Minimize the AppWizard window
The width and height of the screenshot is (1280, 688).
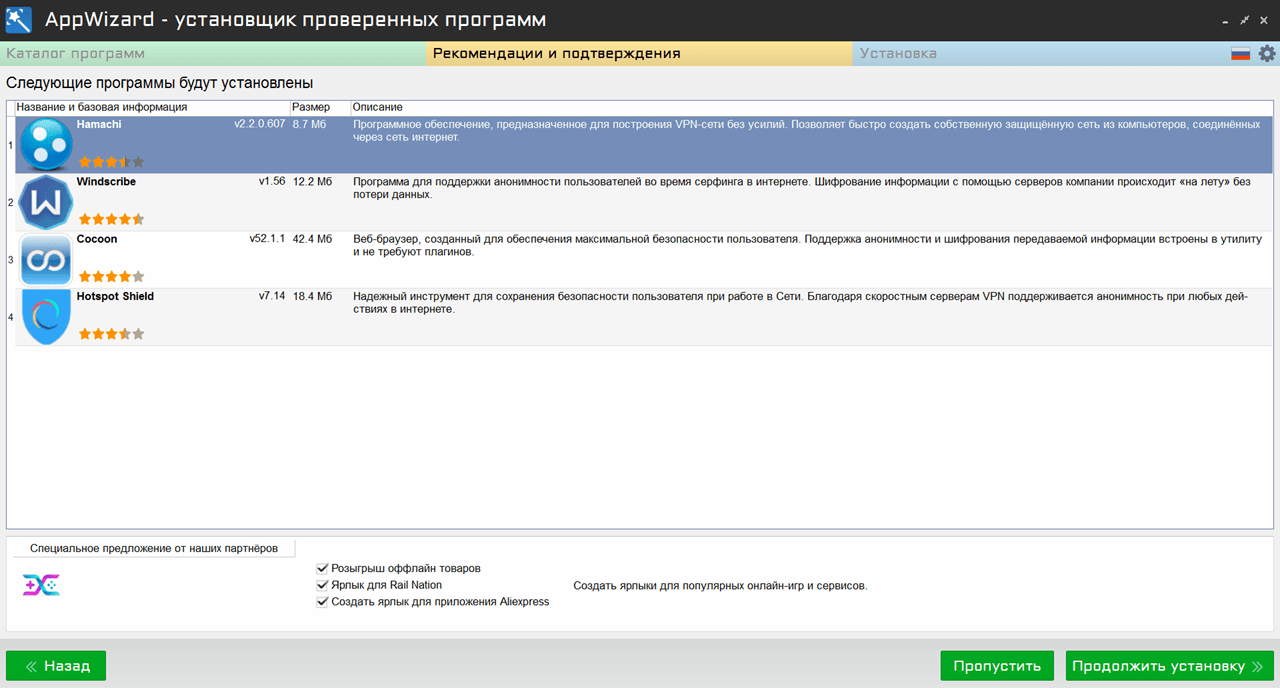(1226, 20)
